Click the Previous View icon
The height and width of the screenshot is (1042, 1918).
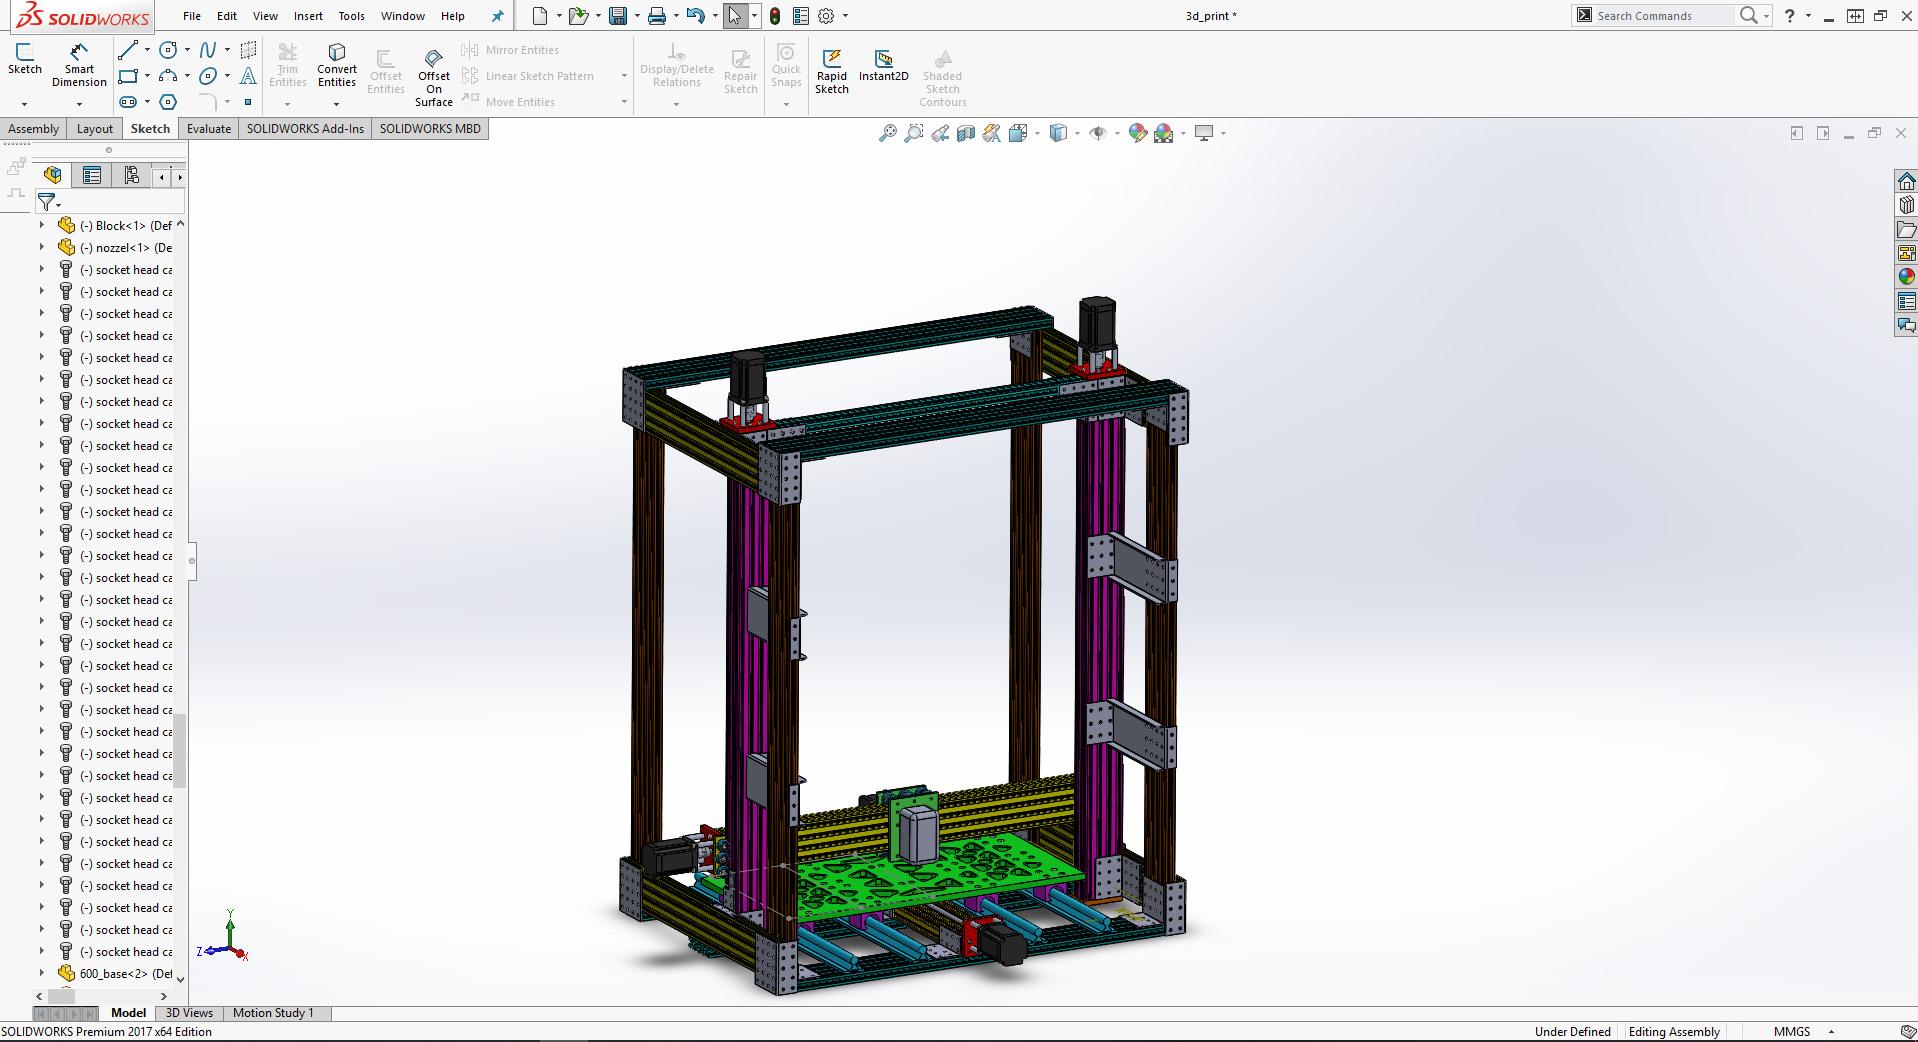[939, 133]
